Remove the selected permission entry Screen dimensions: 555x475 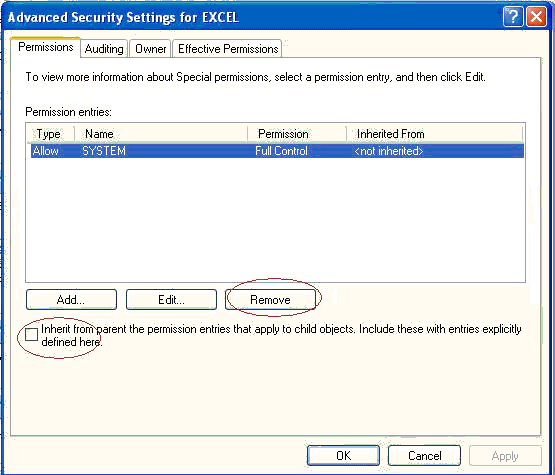click(270, 300)
